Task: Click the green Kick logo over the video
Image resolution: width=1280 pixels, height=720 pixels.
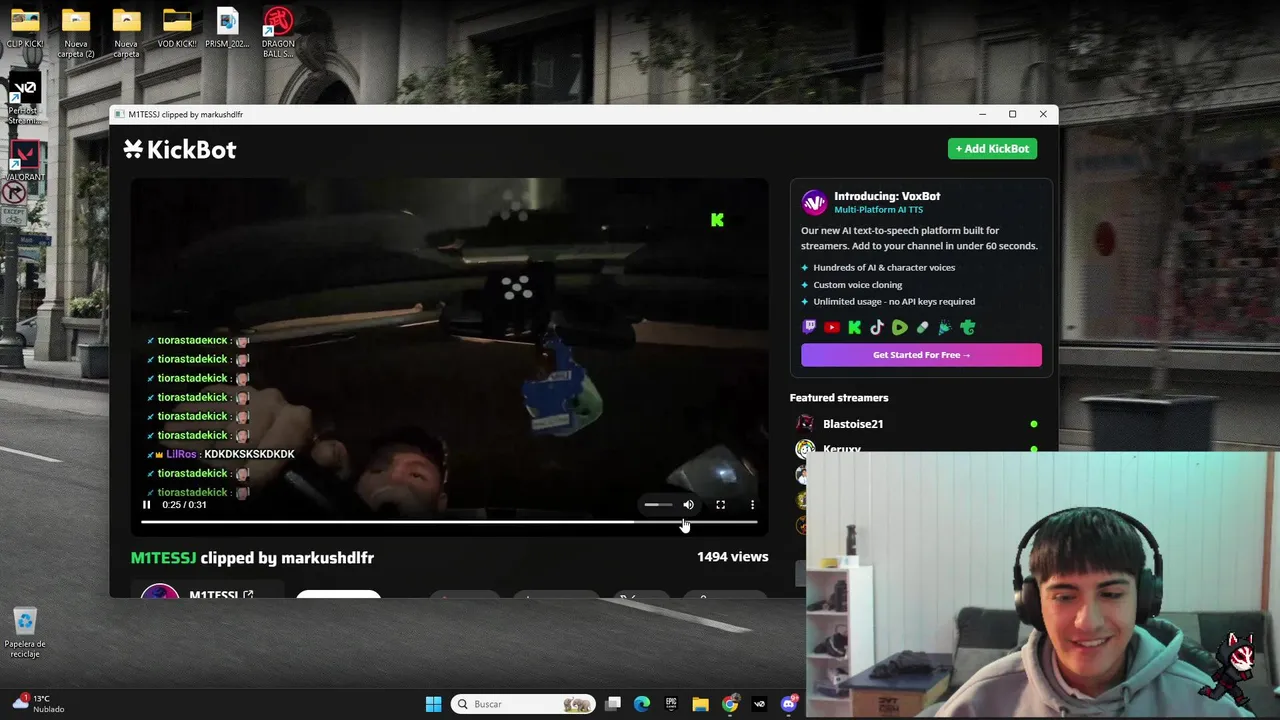Action: 717,220
